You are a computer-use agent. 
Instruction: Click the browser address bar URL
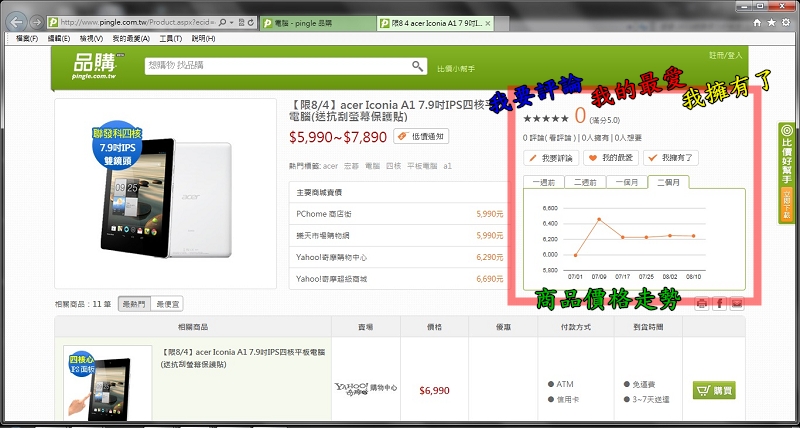pos(138,23)
